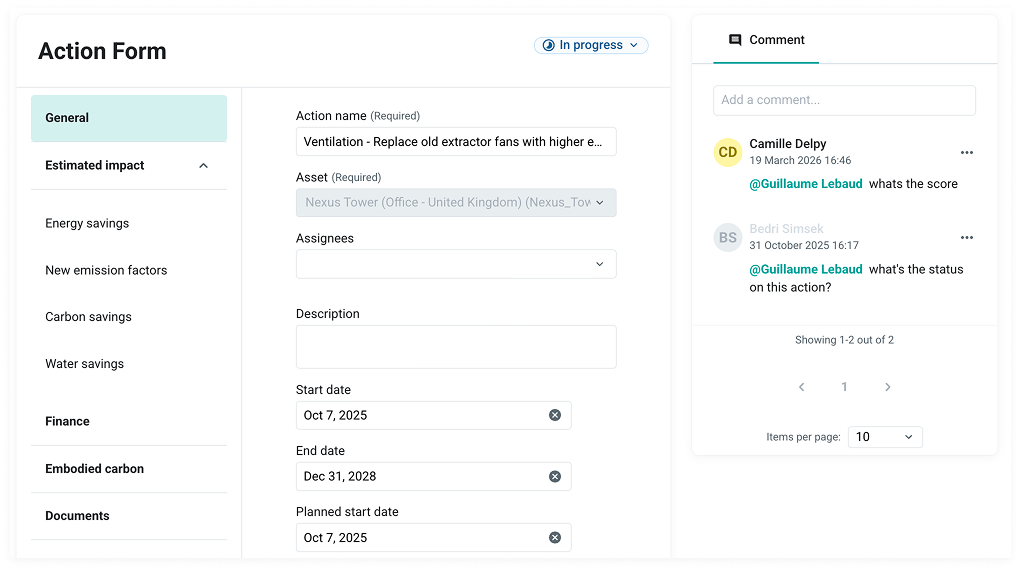
Task: Open Energy savings section
Action: (87, 223)
